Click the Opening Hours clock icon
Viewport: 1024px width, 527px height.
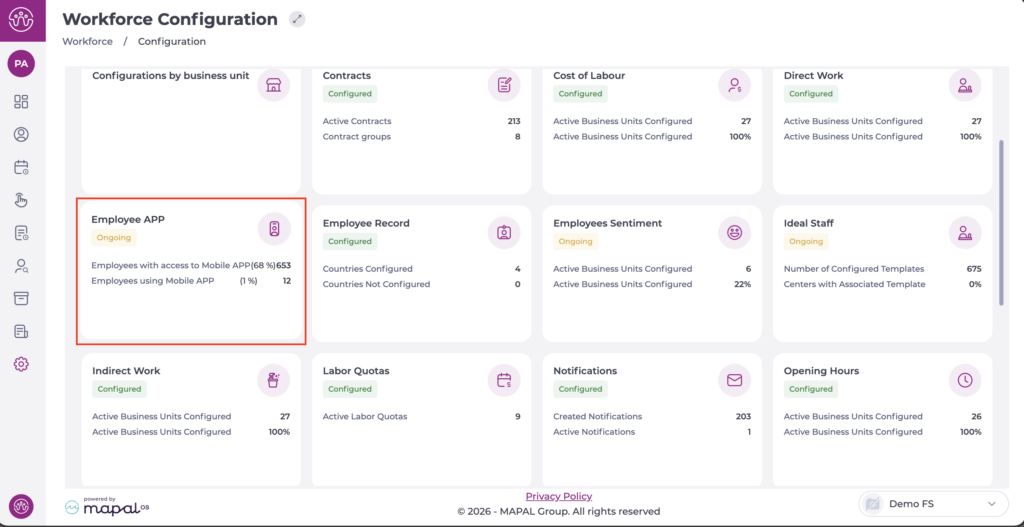[x=964, y=380]
